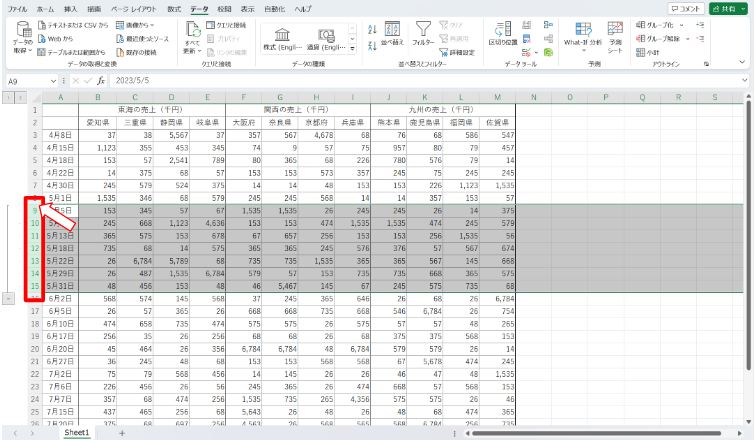Open the ファイル menu

pos(17,9)
